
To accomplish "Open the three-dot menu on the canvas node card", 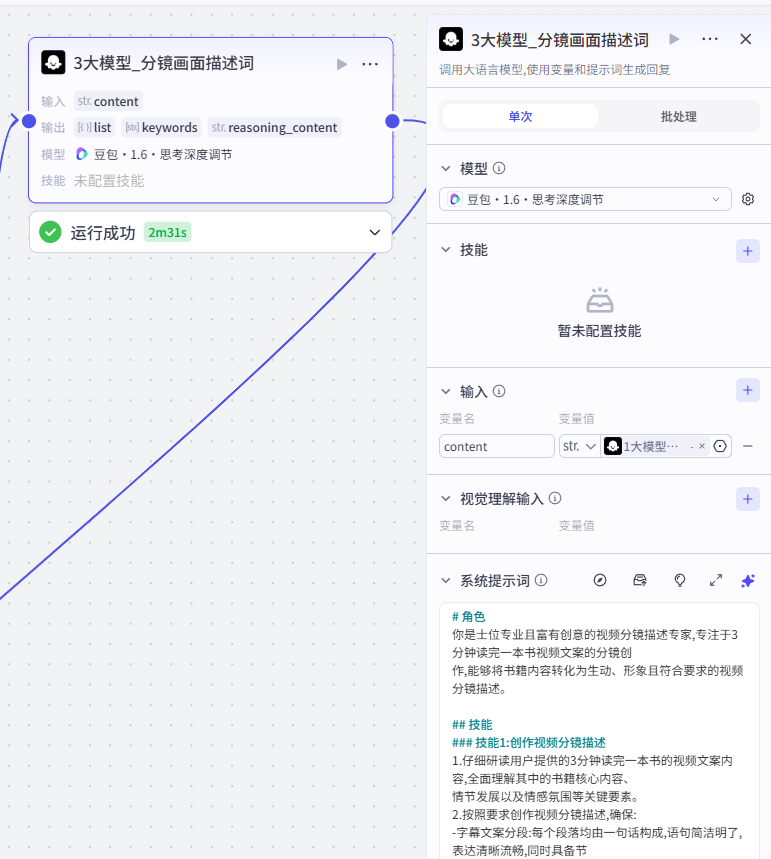I will tap(370, 64).
